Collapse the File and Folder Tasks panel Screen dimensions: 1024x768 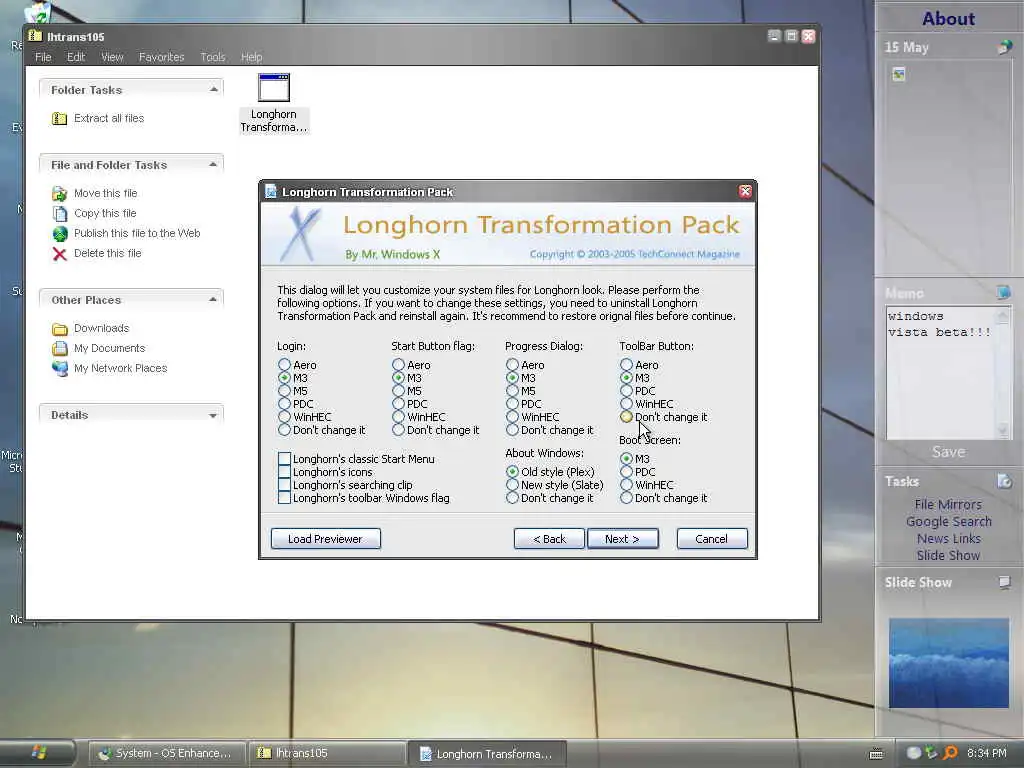coord(213,165)
